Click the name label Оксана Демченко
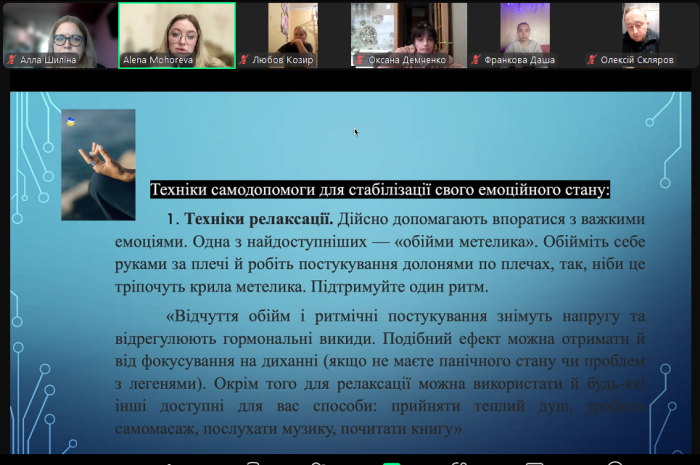Screen dimensions: 700x465 [405, 60]
